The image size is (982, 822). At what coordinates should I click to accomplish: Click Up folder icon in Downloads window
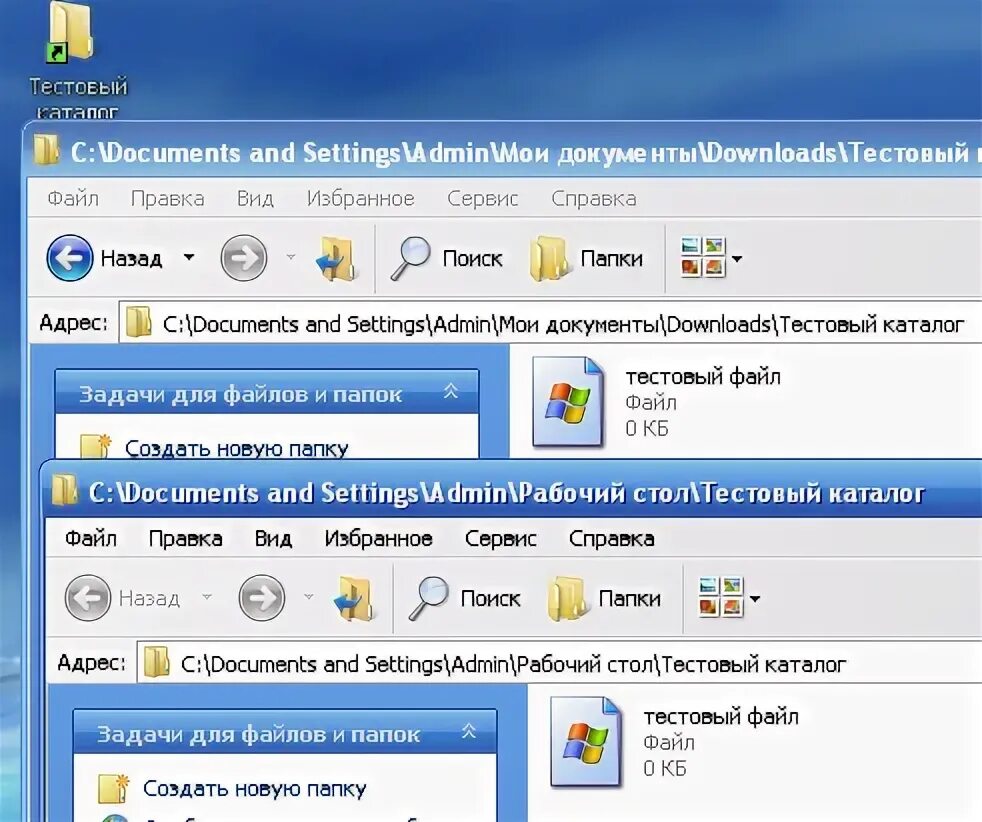coord(338,258)
